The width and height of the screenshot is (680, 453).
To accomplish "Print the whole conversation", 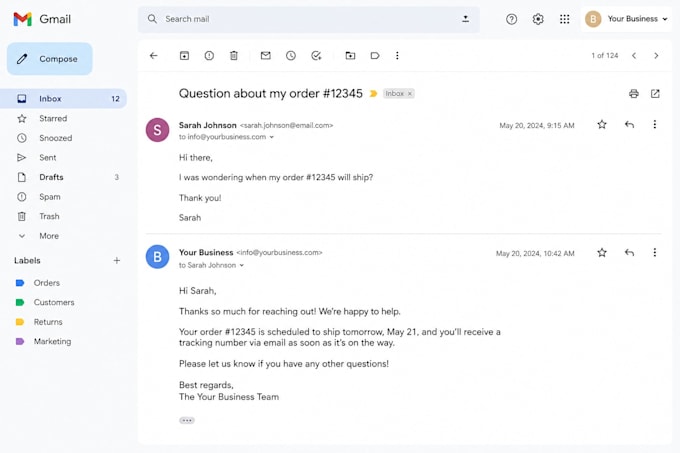I will pos(634,93).
